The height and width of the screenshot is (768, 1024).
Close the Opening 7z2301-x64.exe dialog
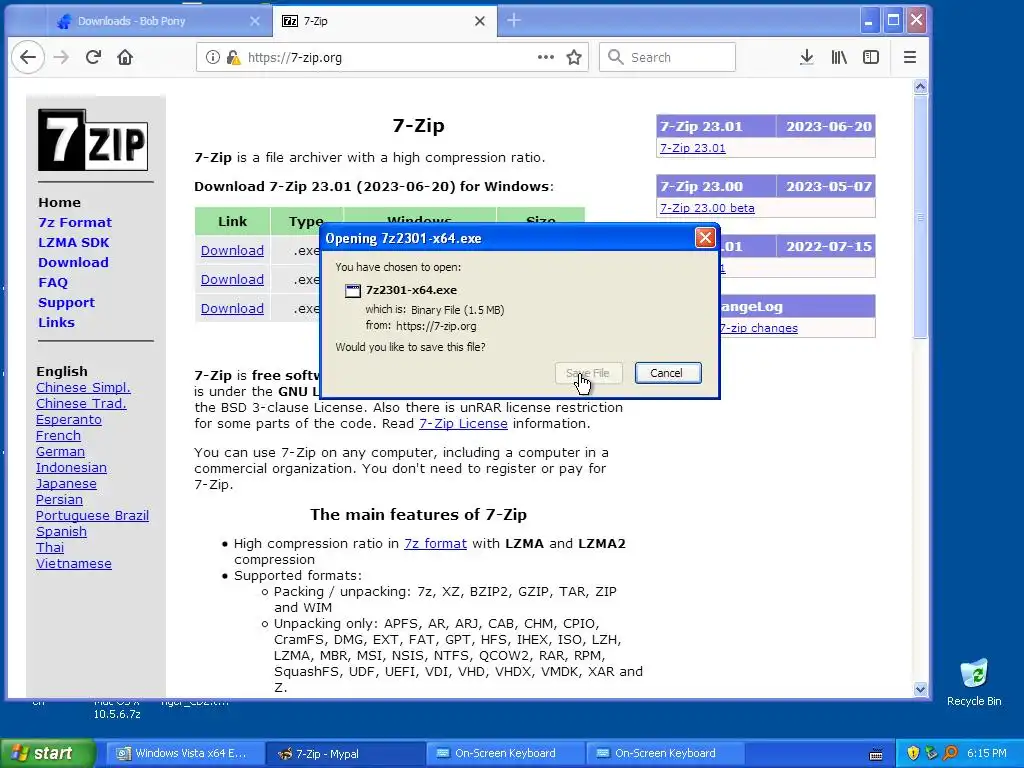(705, 238)
